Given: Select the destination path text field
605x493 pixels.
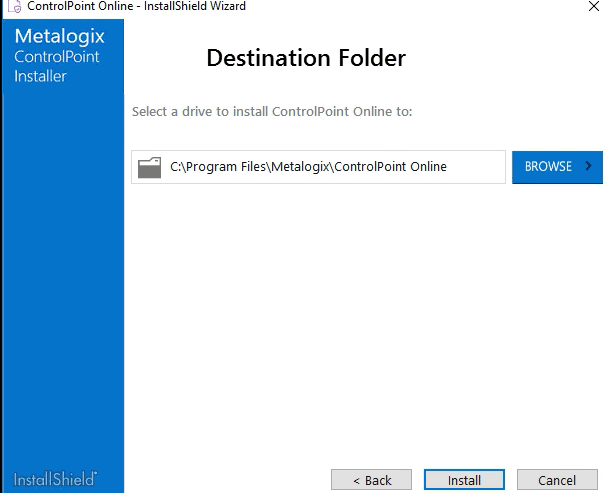Looking at the screenshot, I should pos(318,167).
